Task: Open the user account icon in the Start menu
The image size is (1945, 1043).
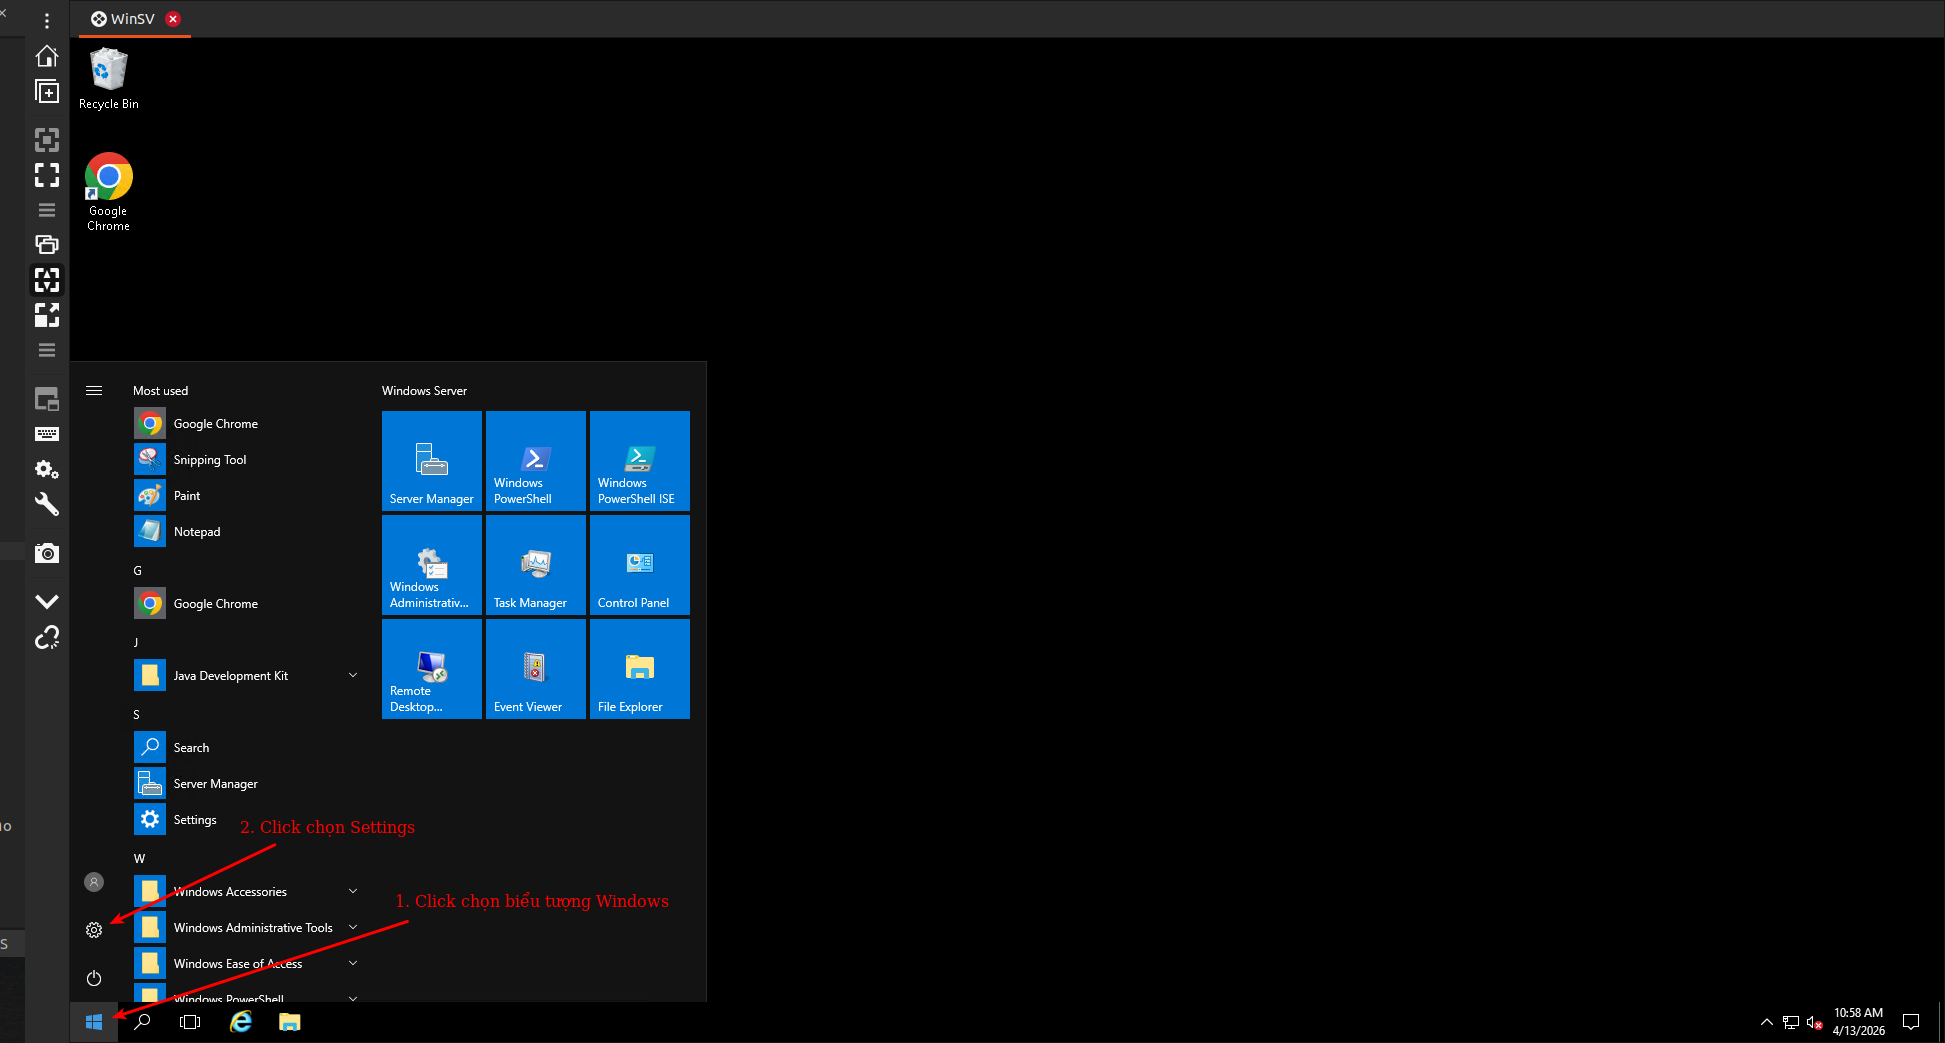Action: point(94,882)
